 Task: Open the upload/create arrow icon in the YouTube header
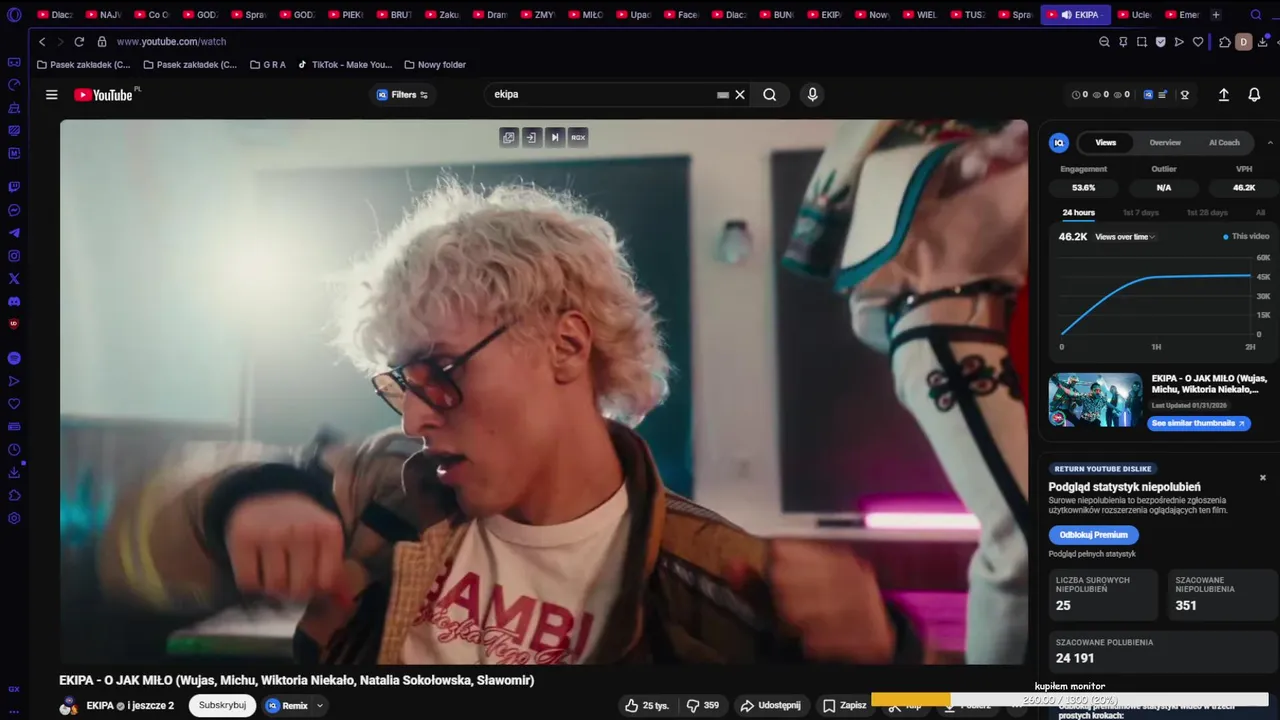(x=1223, y=95)
